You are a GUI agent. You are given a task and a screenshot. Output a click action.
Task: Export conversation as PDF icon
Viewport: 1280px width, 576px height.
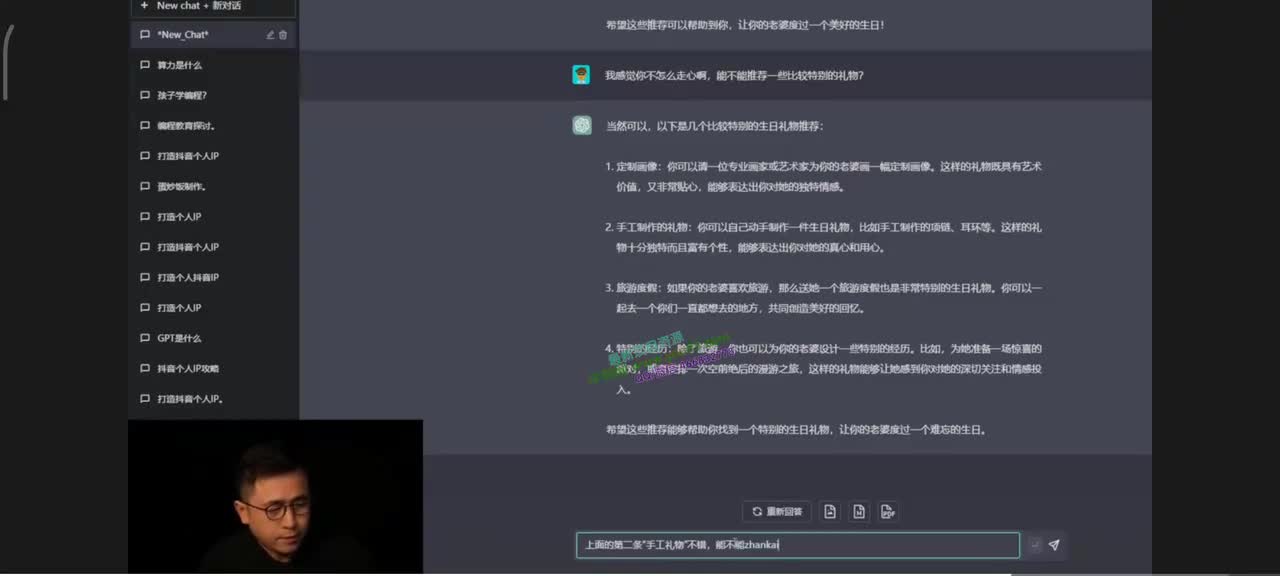click(887, 512)
